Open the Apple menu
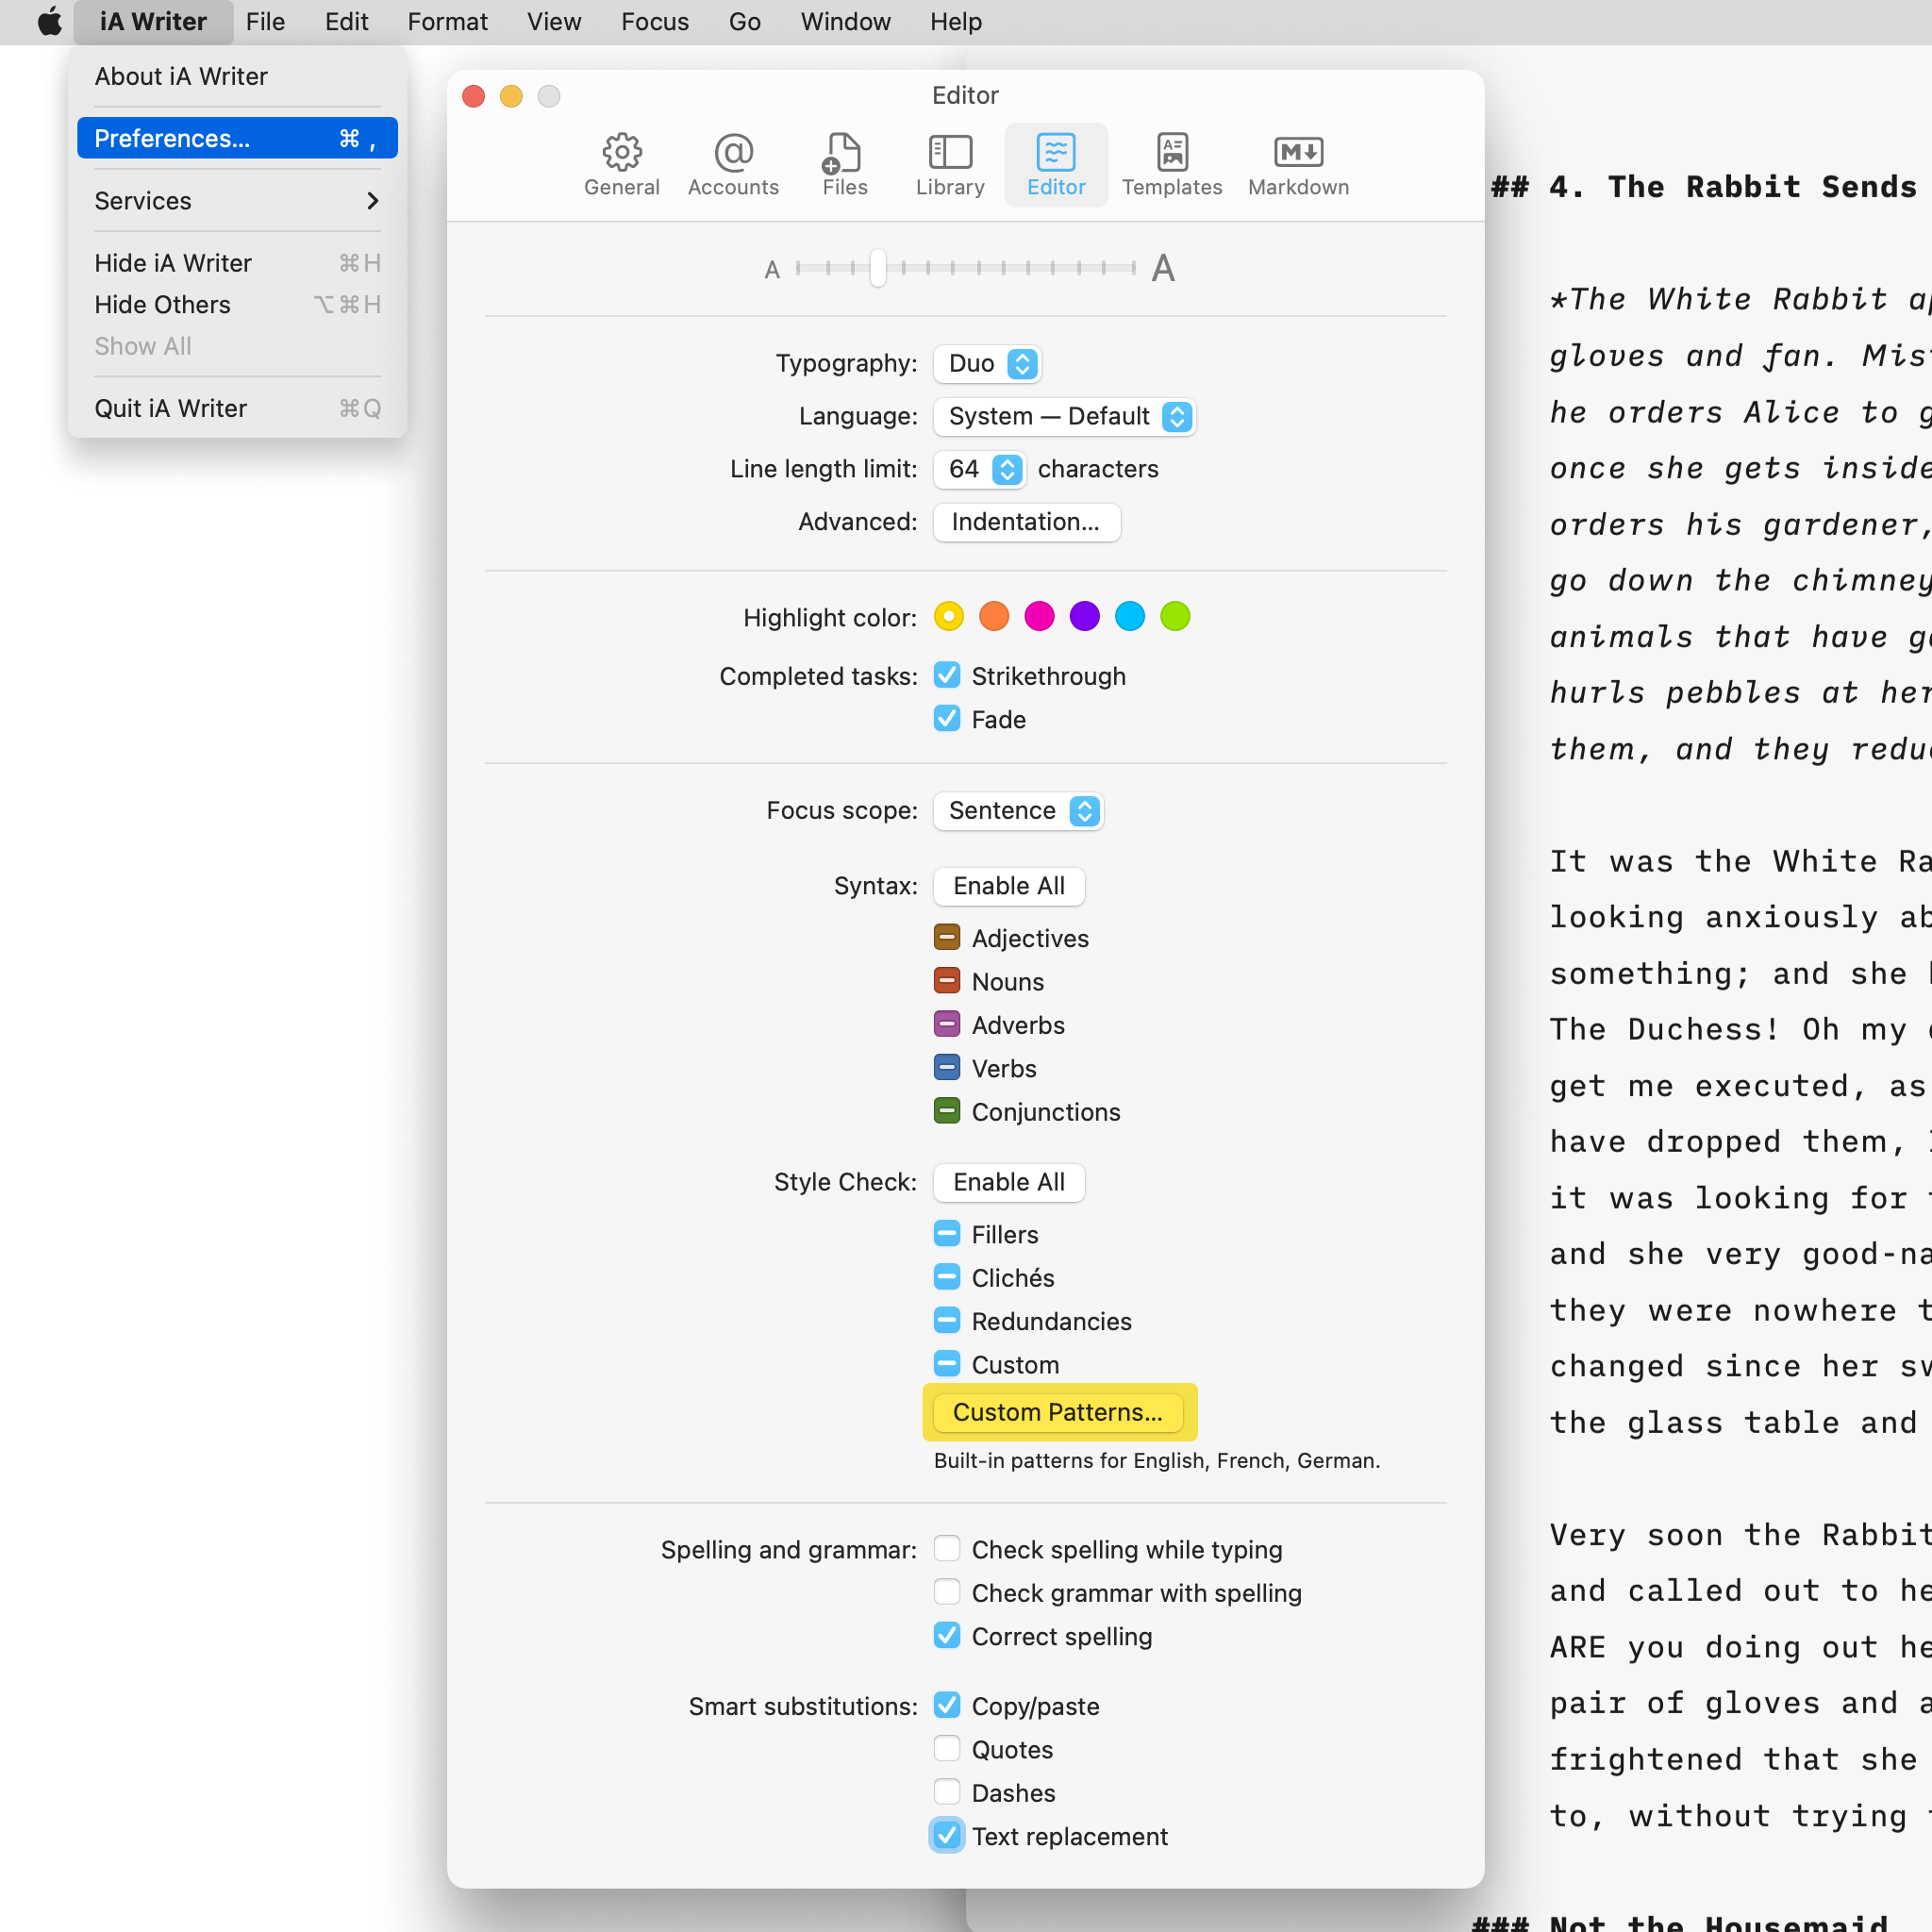This screenshot has width=1932, height=1932. click(x=48, y=22)
